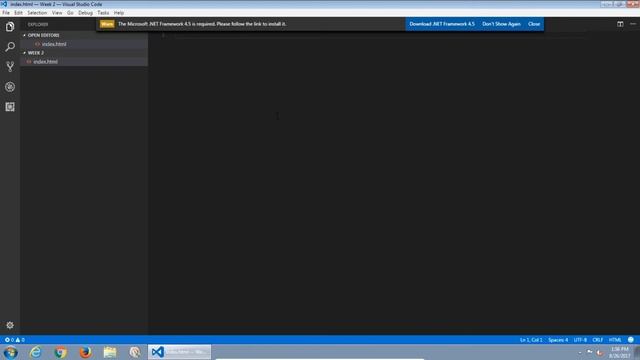Launch Firefox from the taskbar
The height and width of the screenshot is (360, 640).
85,352
